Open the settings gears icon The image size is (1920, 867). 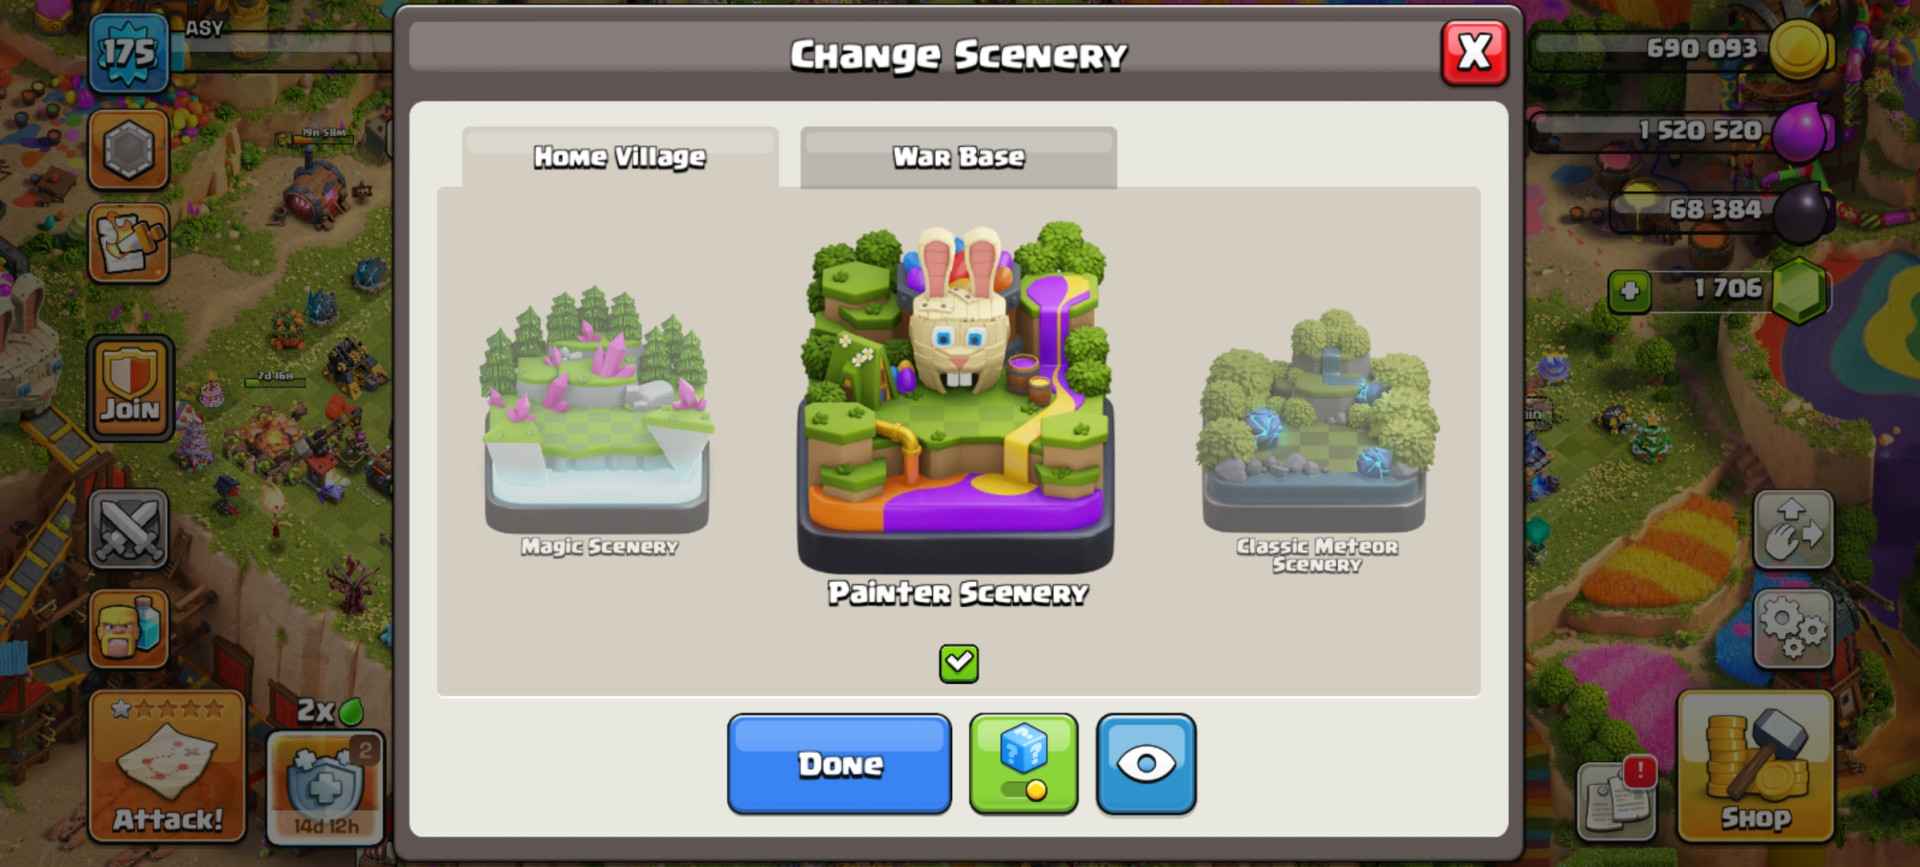(1793, 627)
